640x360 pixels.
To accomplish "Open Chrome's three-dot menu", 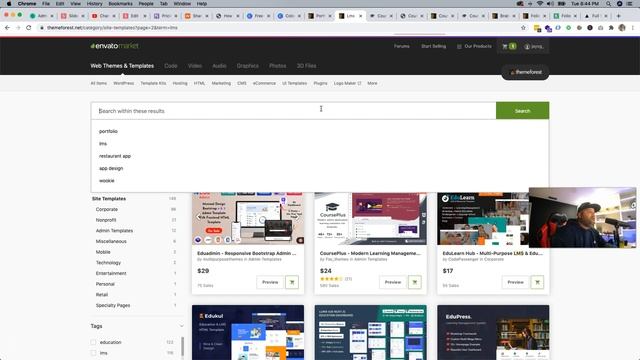I will tap(633, 28).
